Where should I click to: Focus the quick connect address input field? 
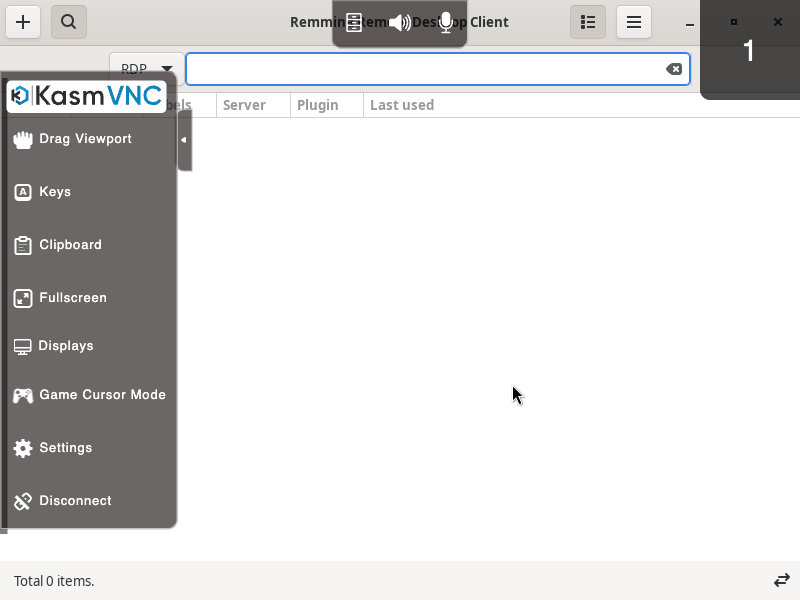point(438,69)
